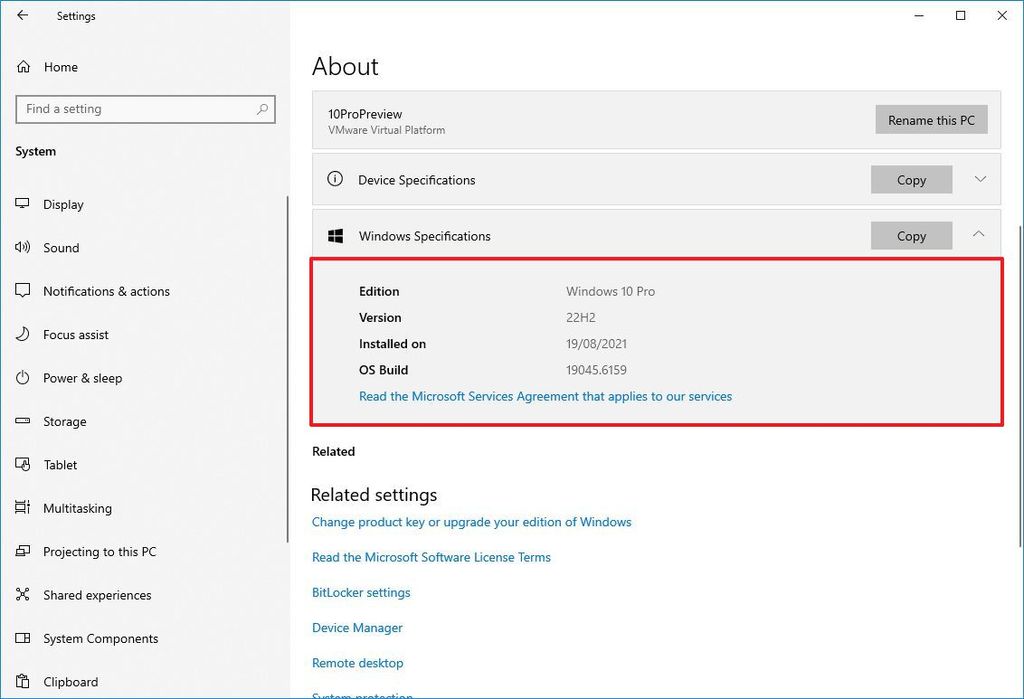This screenshot has width=1024, height=699.
Task: Select the Sound sidebar icon
Action: [22, 247]
